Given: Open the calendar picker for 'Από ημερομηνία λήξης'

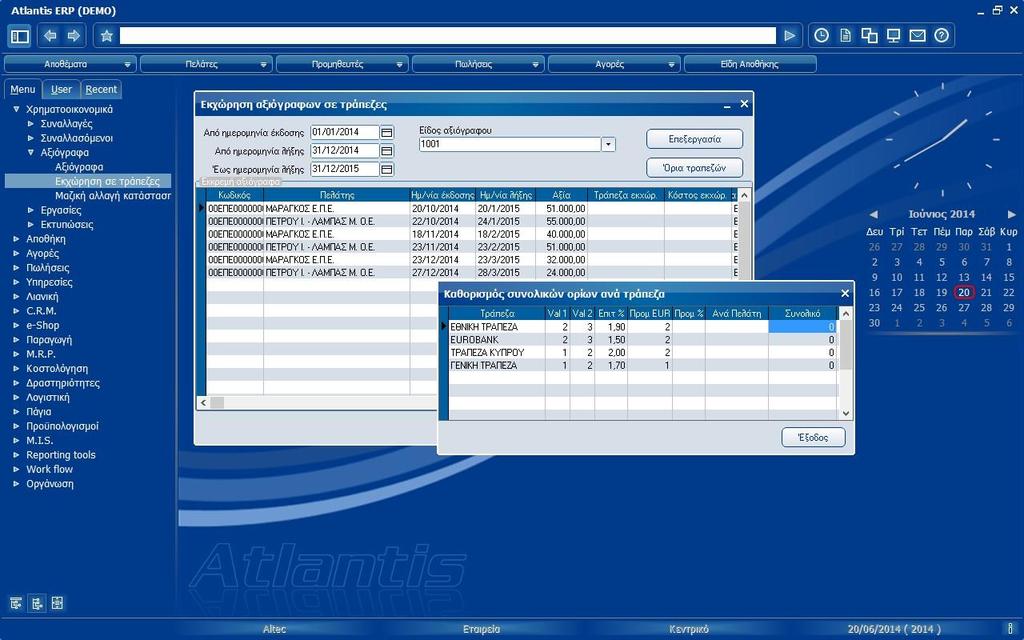Looking at the screenshot, I should click(387, 151).
